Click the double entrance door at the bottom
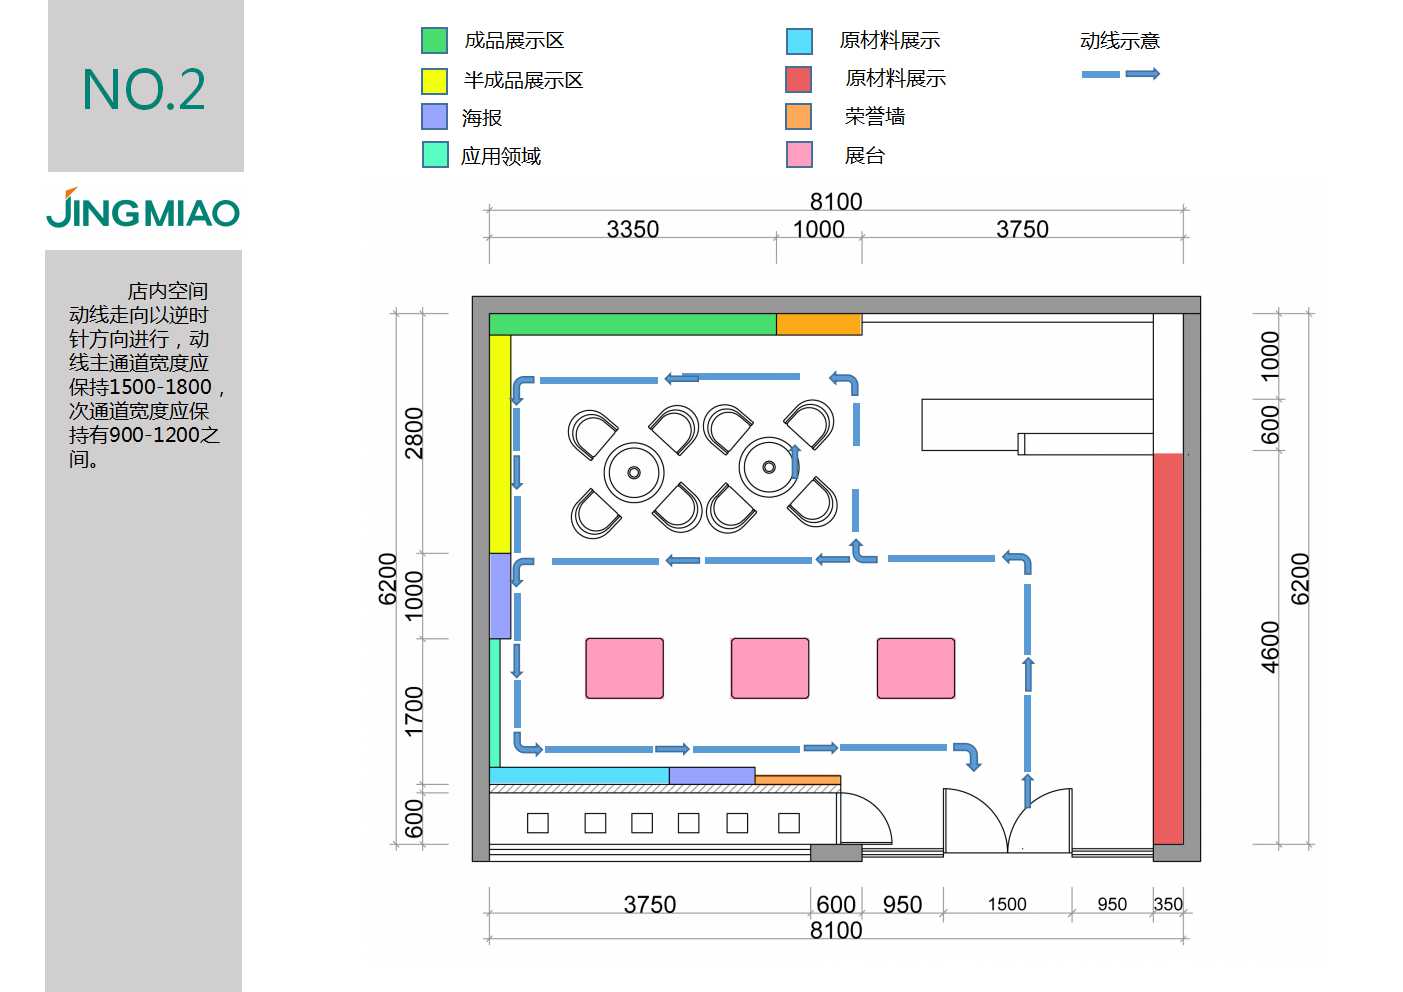Screen dimensions: 1403x992 tap(1007, 822)
